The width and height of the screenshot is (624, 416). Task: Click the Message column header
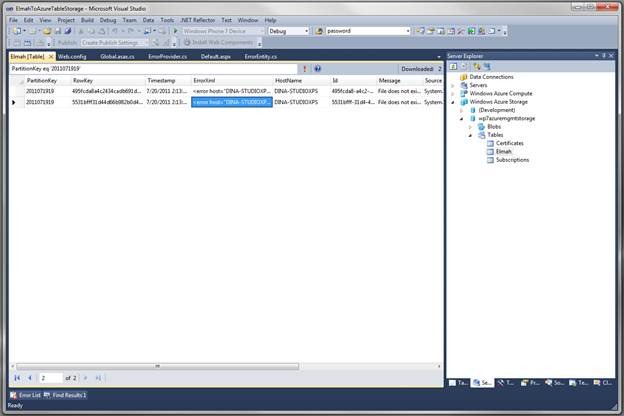(x=399, y=81)
